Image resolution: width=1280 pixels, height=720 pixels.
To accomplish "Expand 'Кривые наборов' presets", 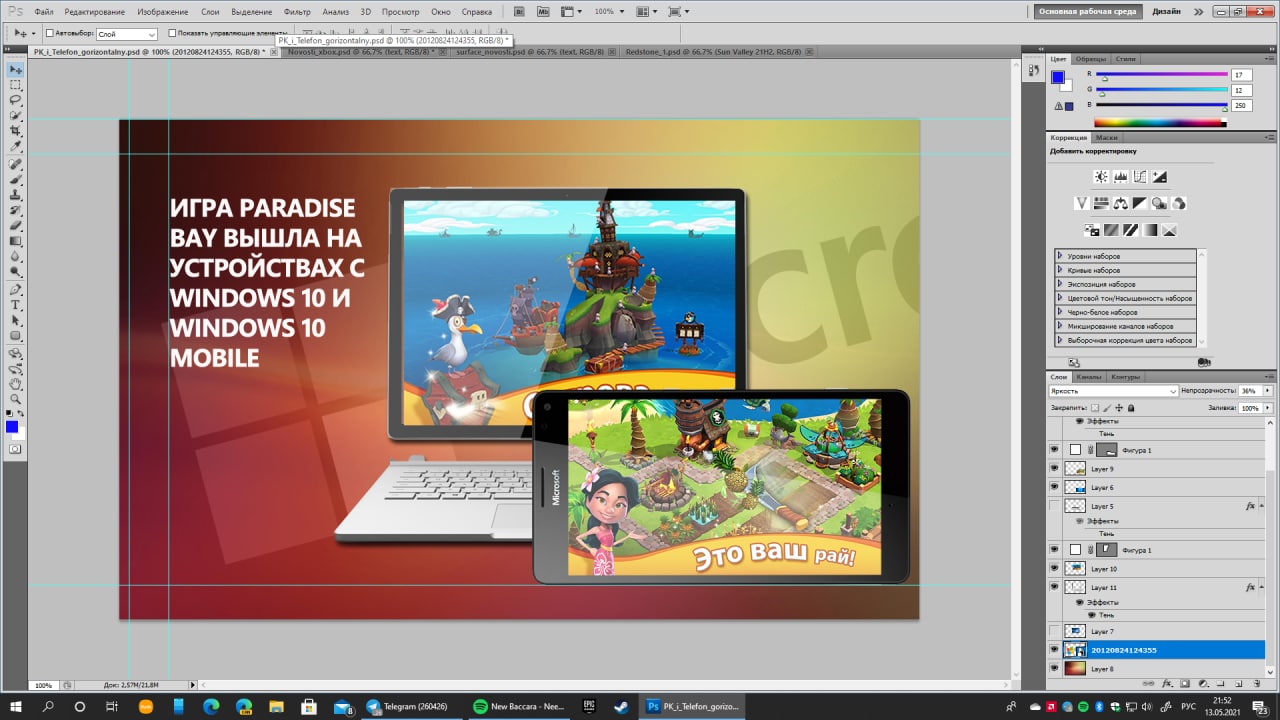I will click(1060, 270).
